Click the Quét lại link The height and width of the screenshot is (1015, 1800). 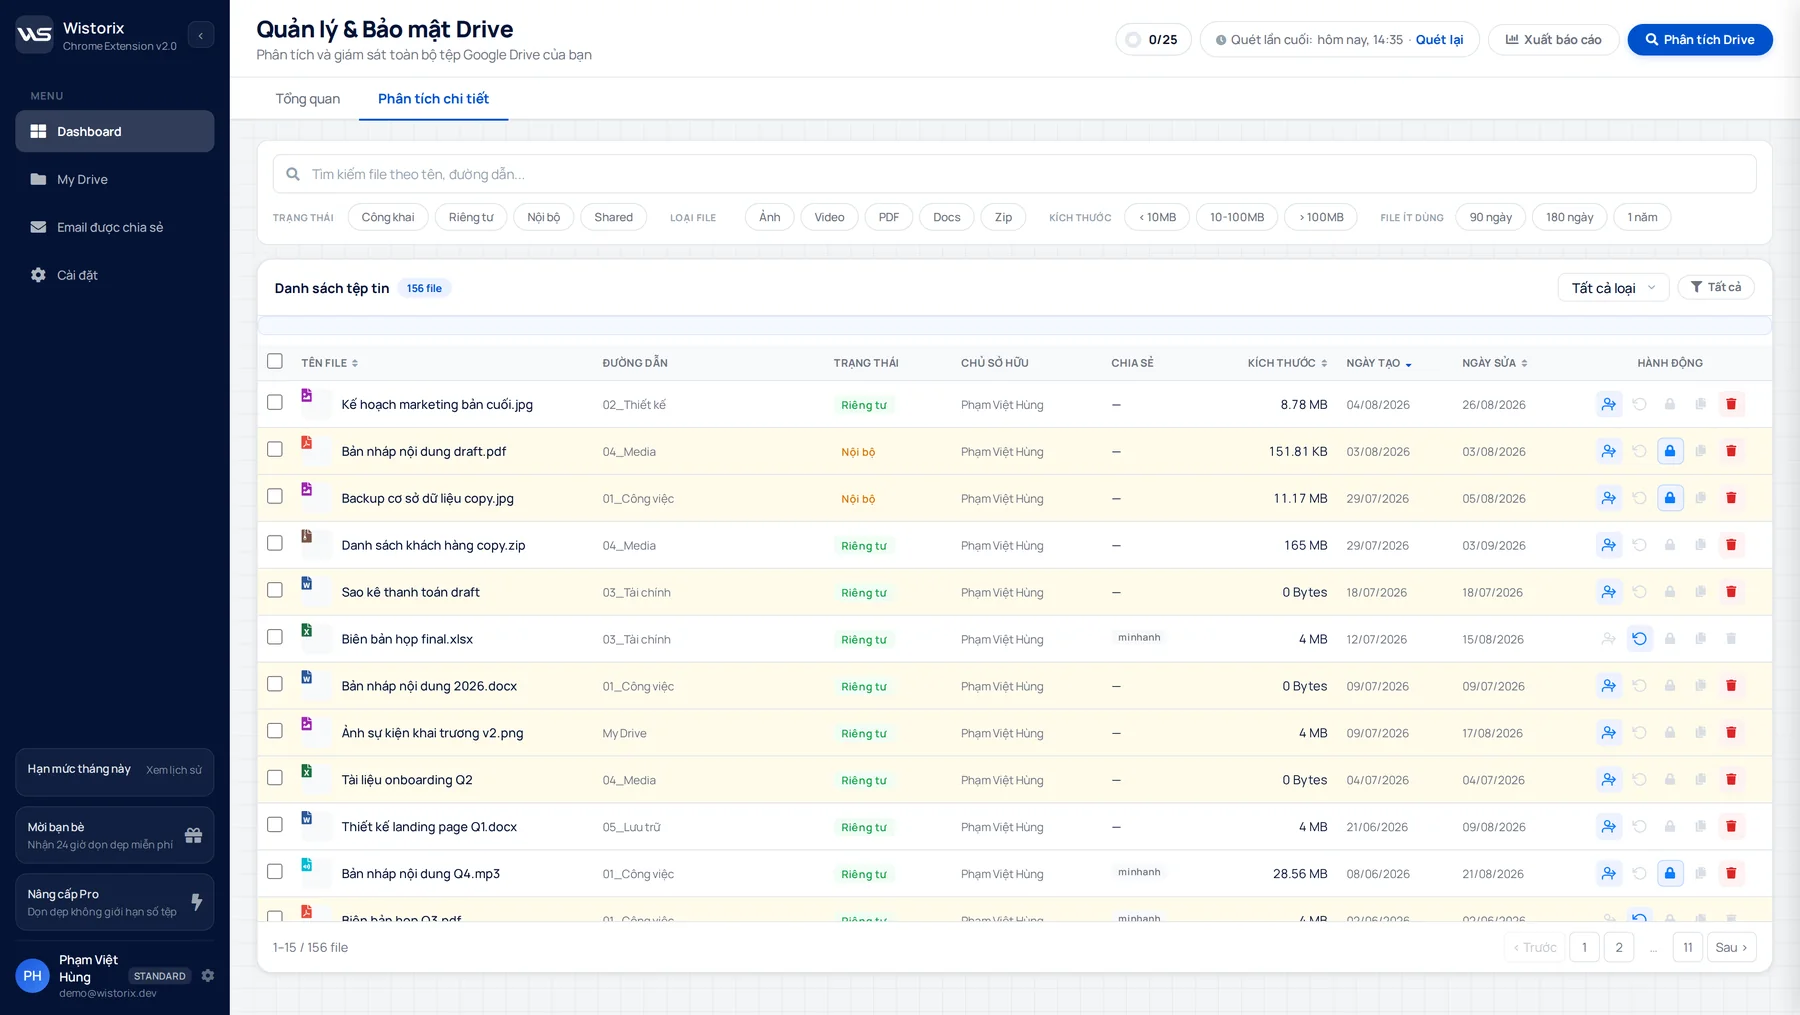(1439, 40)
